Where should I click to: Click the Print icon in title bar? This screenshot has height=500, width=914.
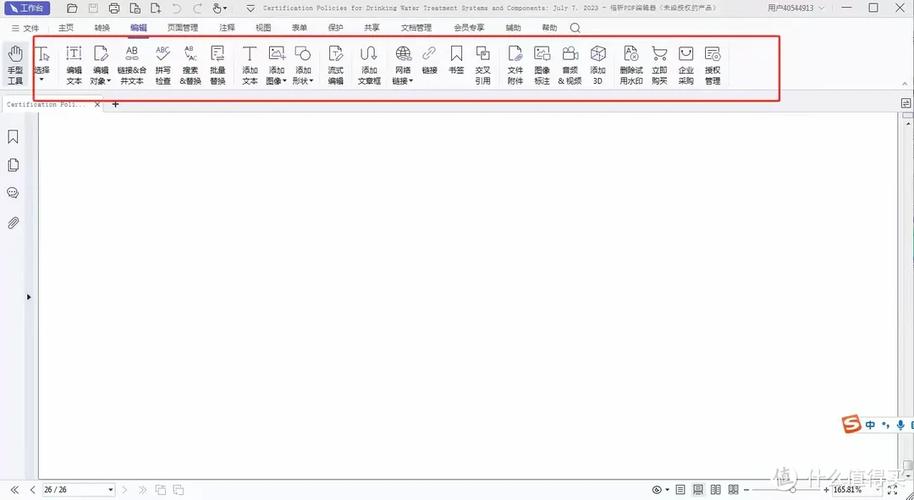tap(114, 8)
